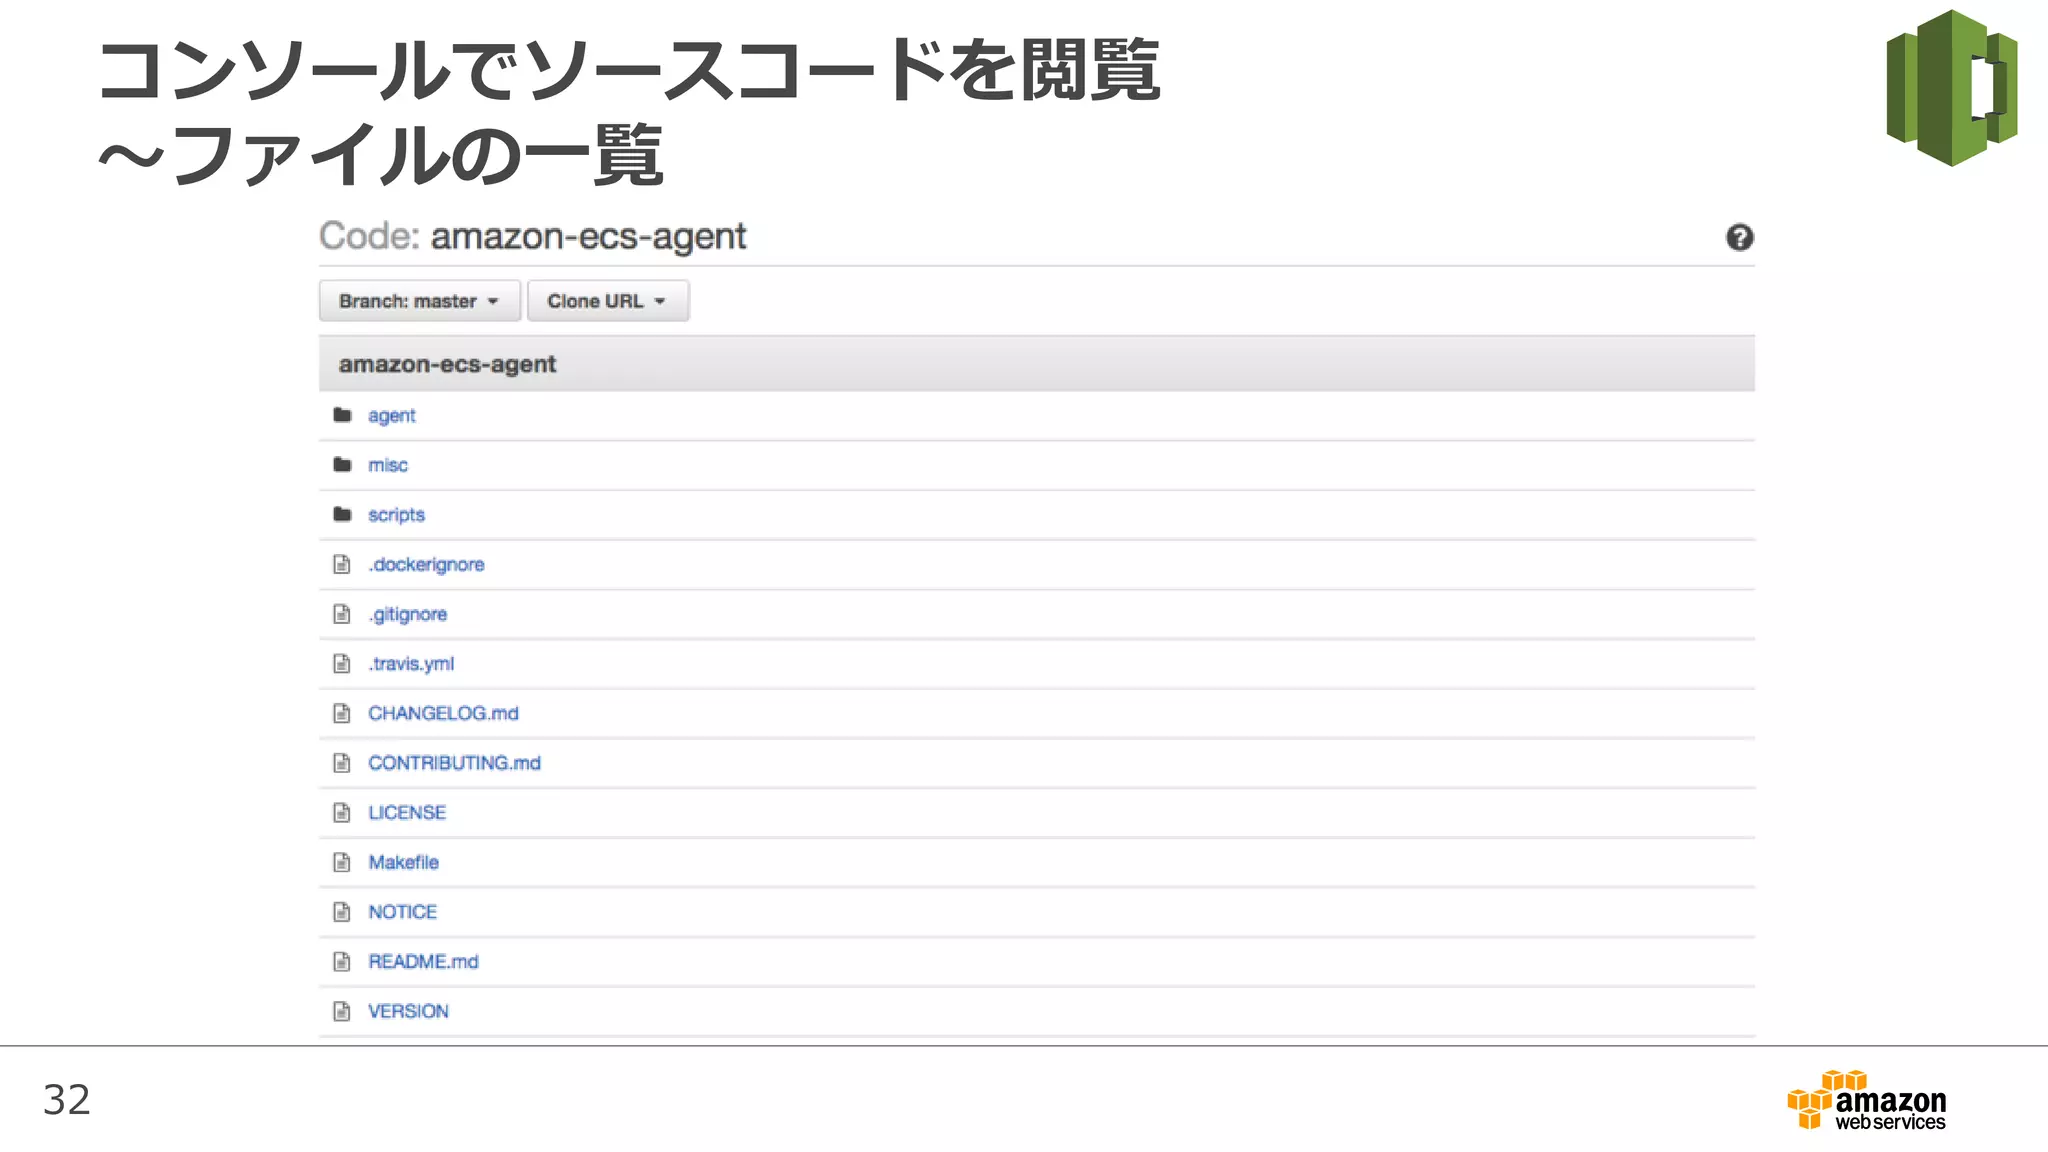The image size is (2048, 1152).
Task: Click the agent folder icon
Action: (342, 415)
